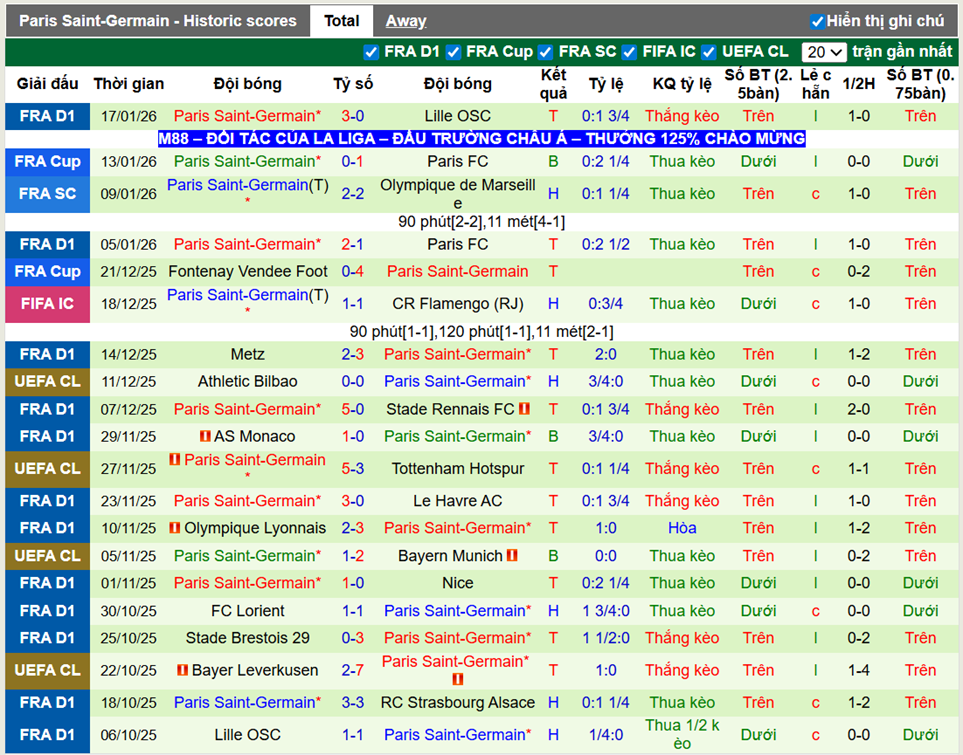Click RC Strasbourg Alsace team name

tap(458, 702)
